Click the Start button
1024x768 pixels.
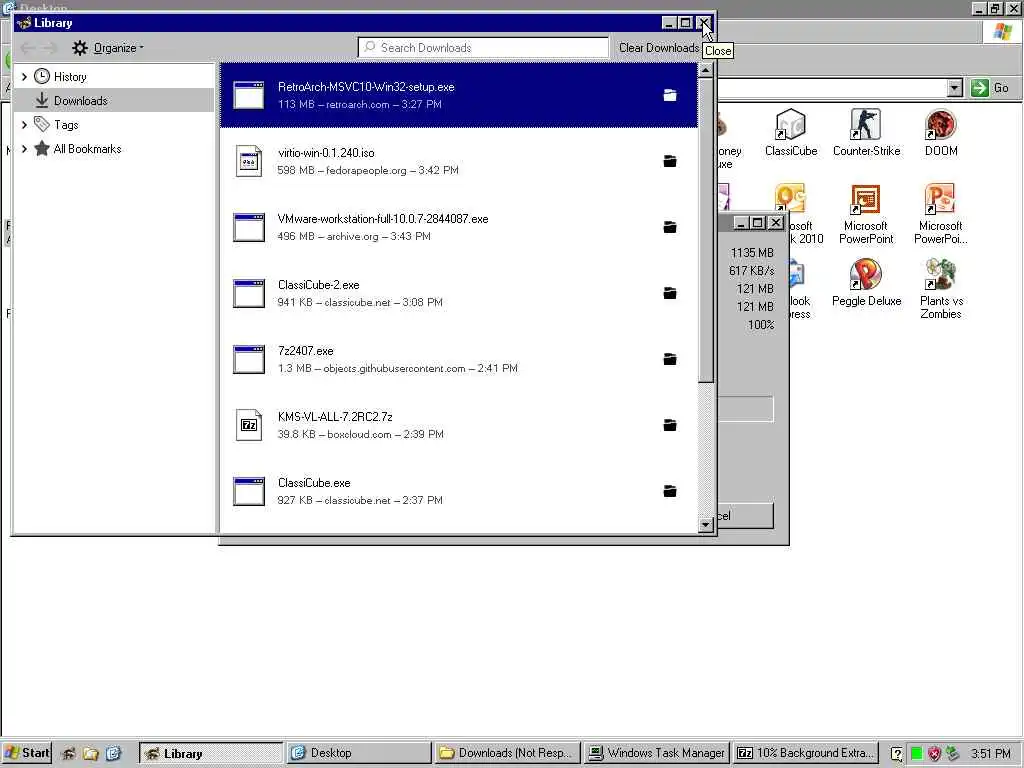(x=27, y=753)
